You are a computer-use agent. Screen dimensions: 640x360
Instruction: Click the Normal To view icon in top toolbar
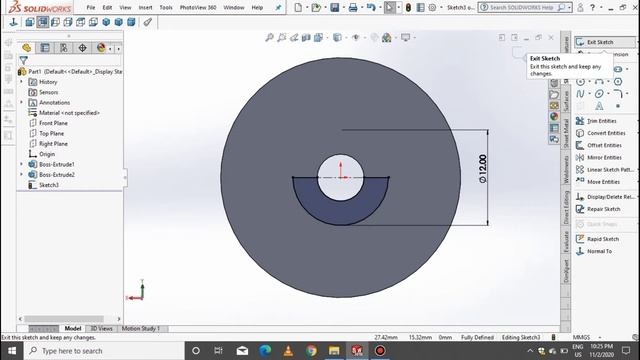click(13, 22)
